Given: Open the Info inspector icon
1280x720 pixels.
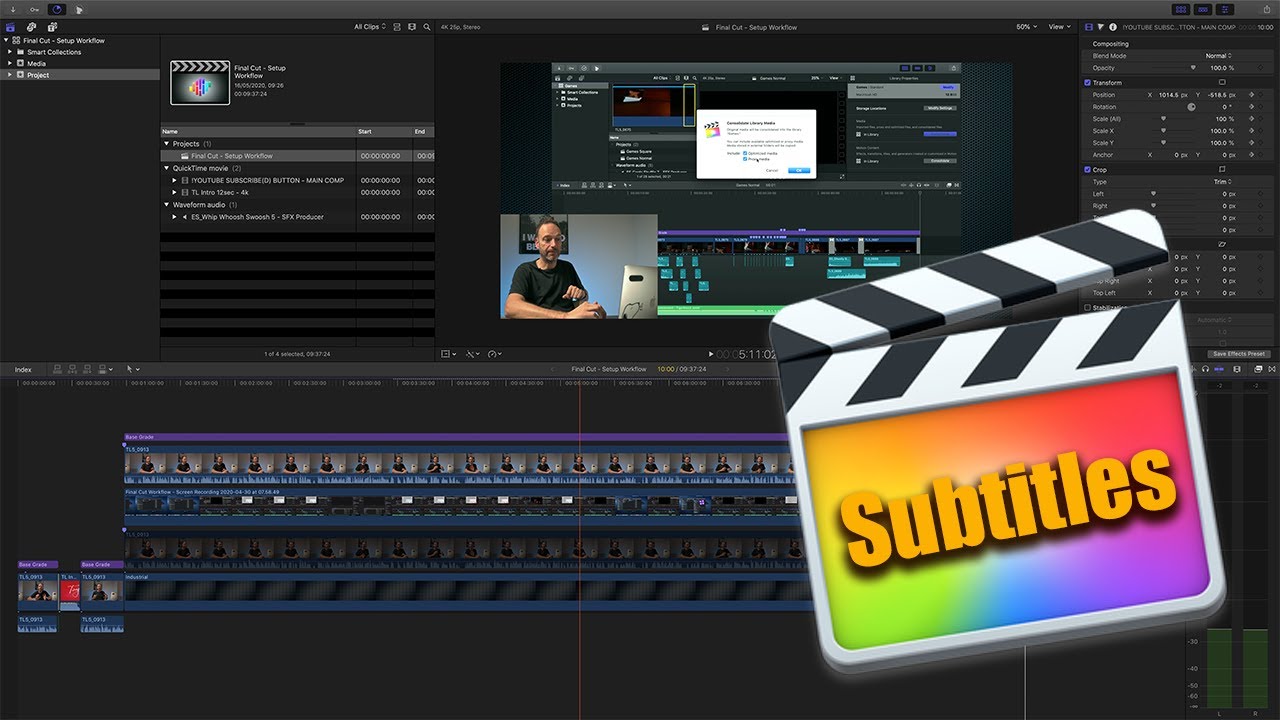Looking at the screenshot, I should [x=1111, y=27].
